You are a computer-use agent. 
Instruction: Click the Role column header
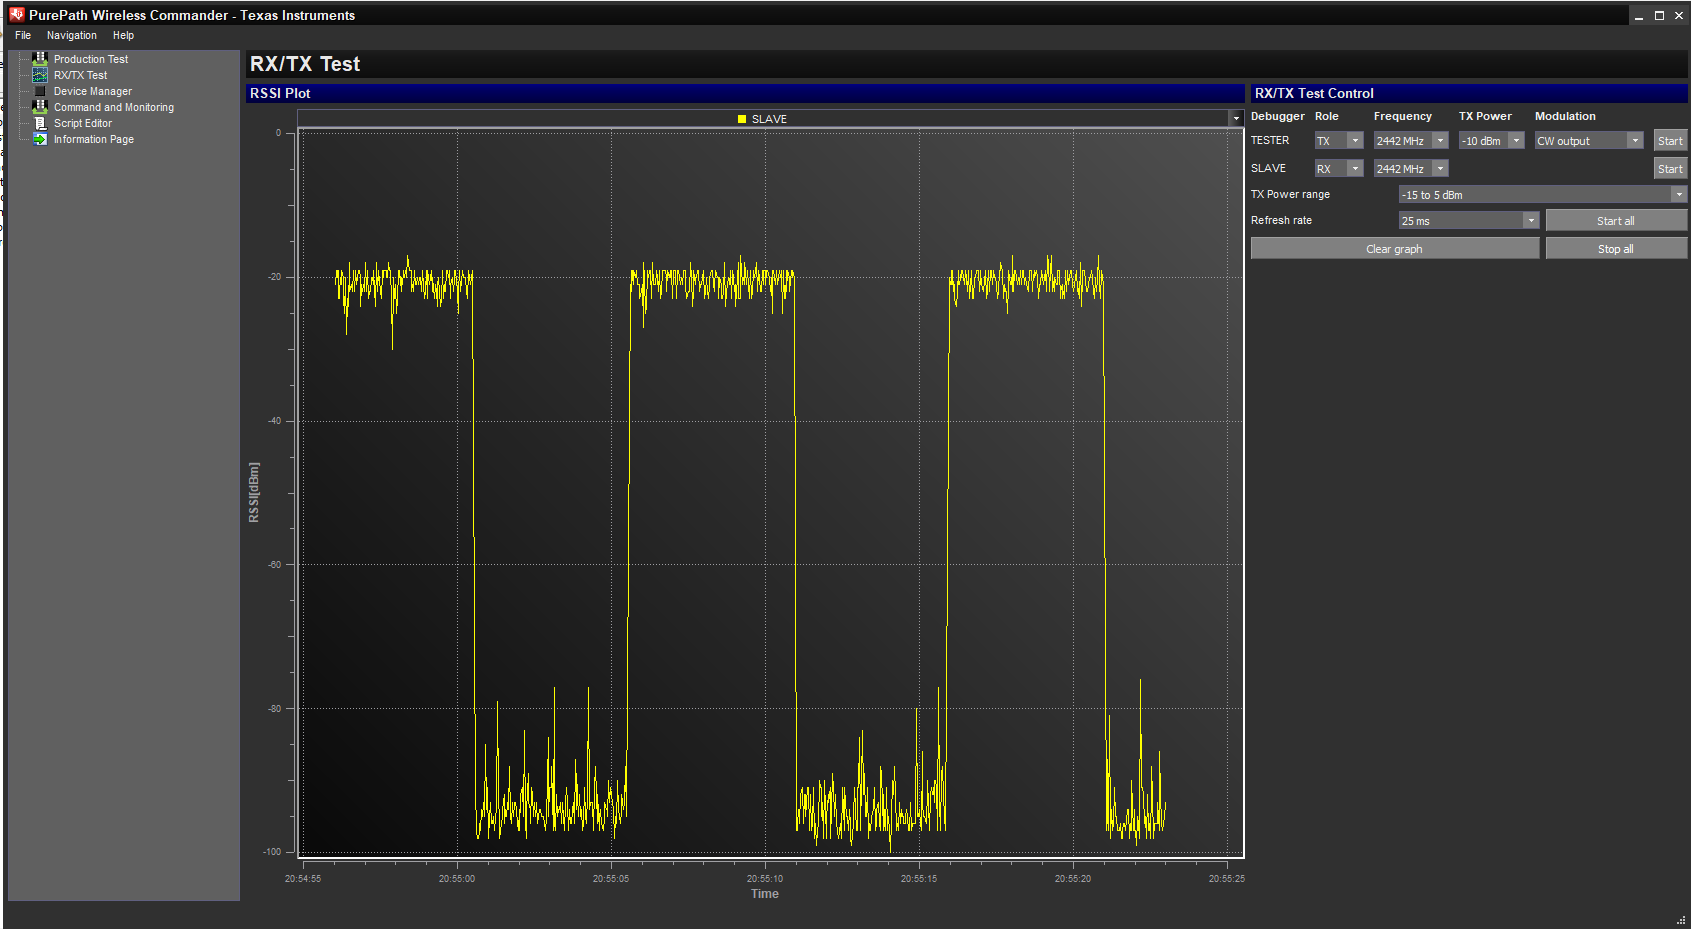pos(1327,116)
